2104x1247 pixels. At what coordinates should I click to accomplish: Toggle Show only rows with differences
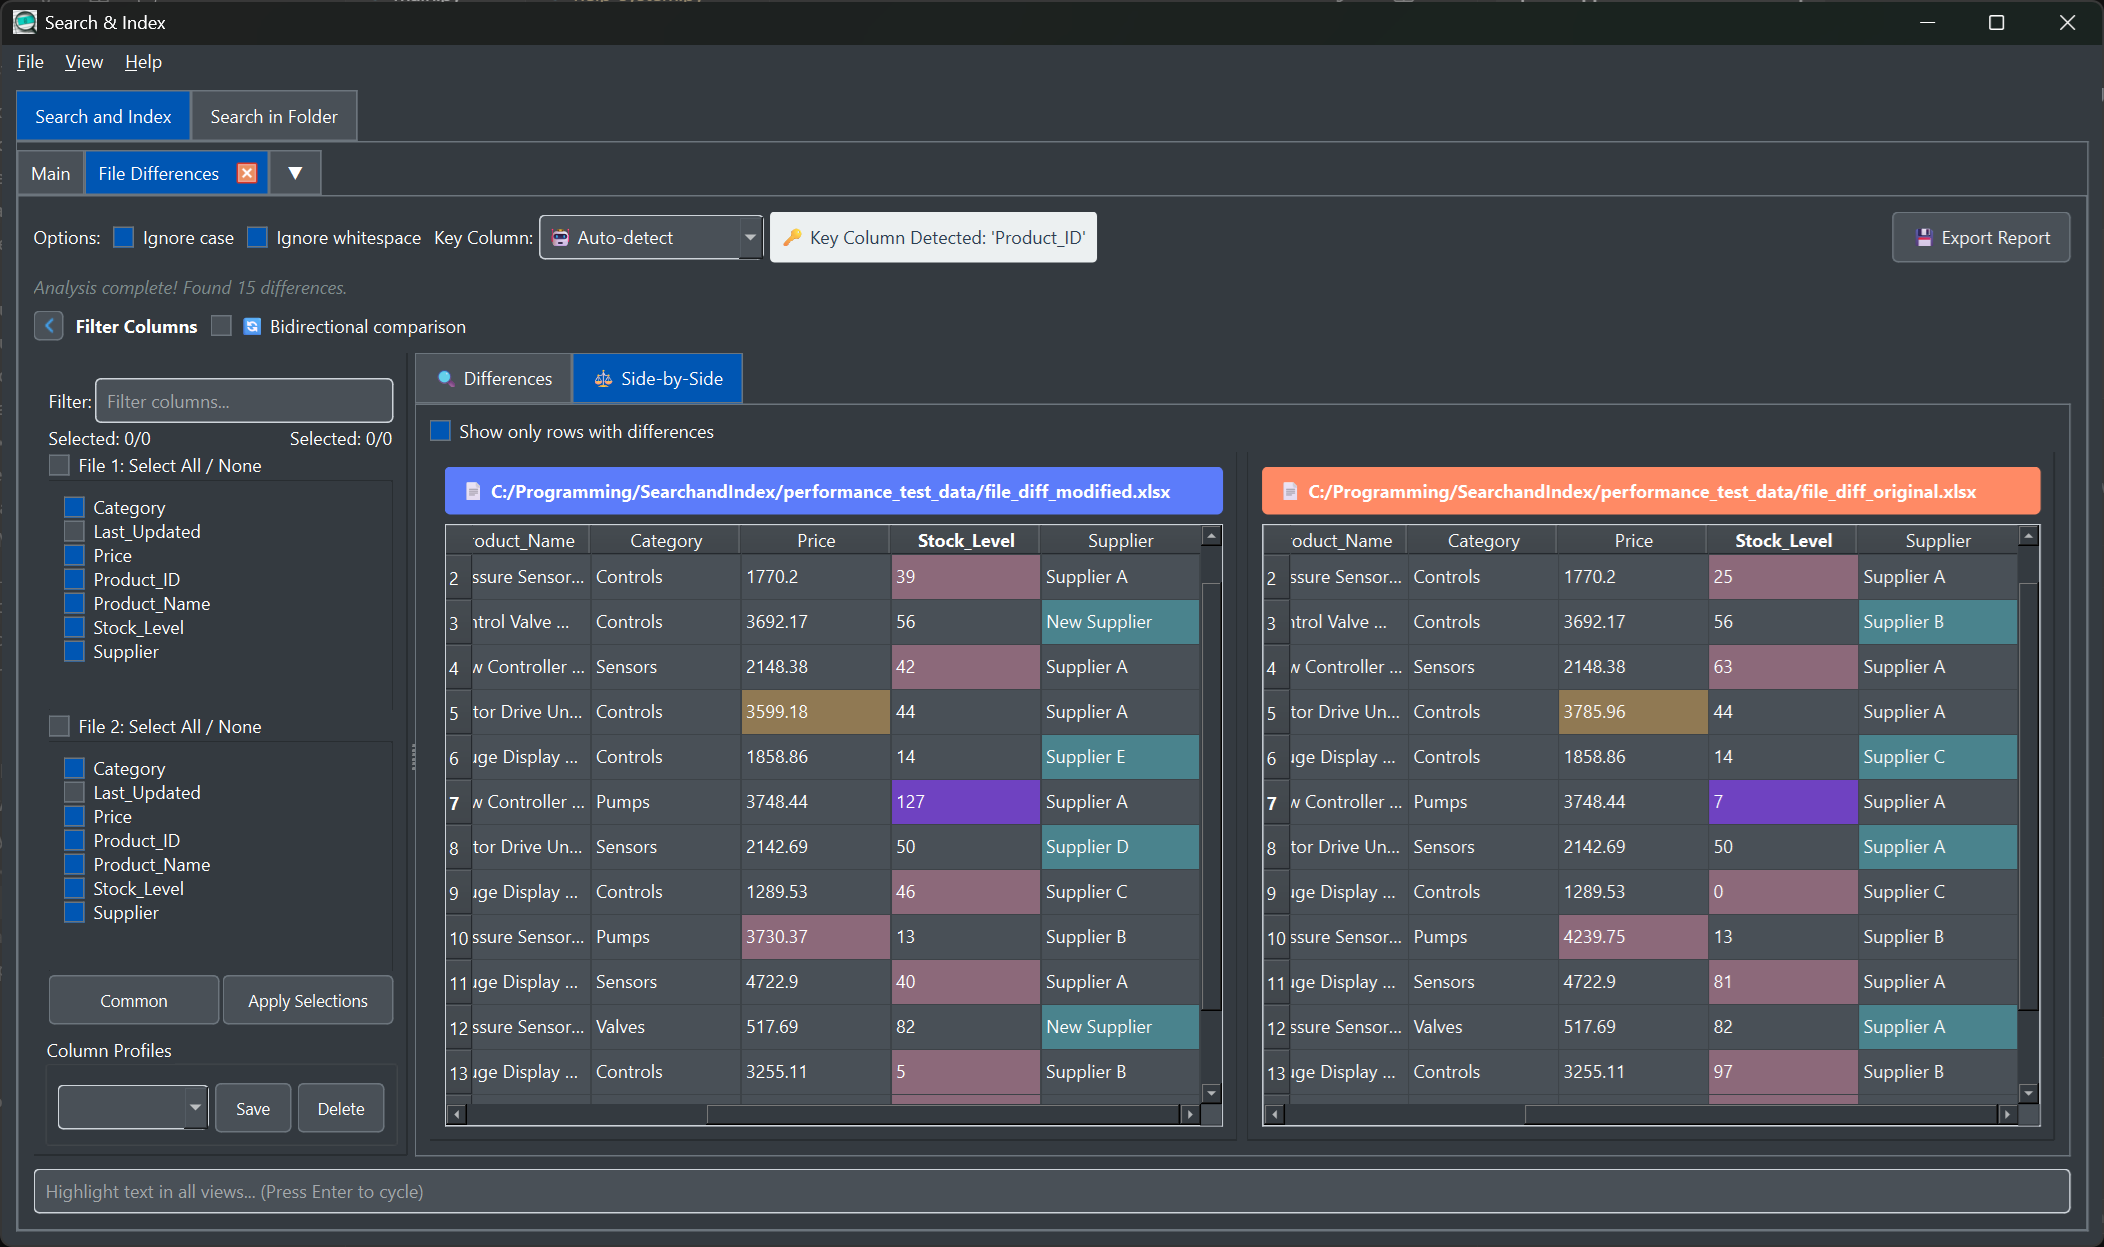point(440,431)
